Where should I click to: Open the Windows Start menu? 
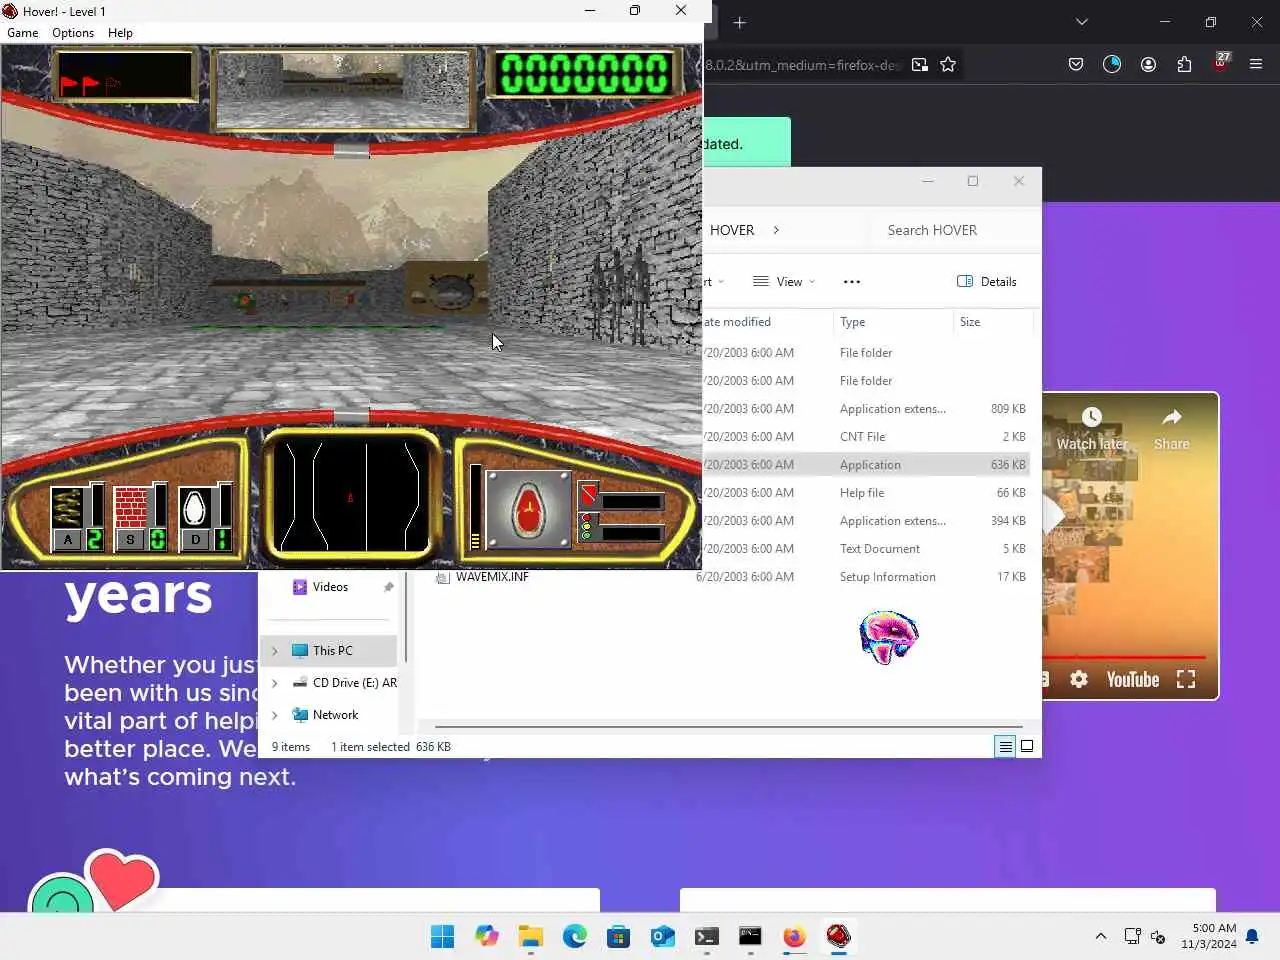tap(442, 936)
